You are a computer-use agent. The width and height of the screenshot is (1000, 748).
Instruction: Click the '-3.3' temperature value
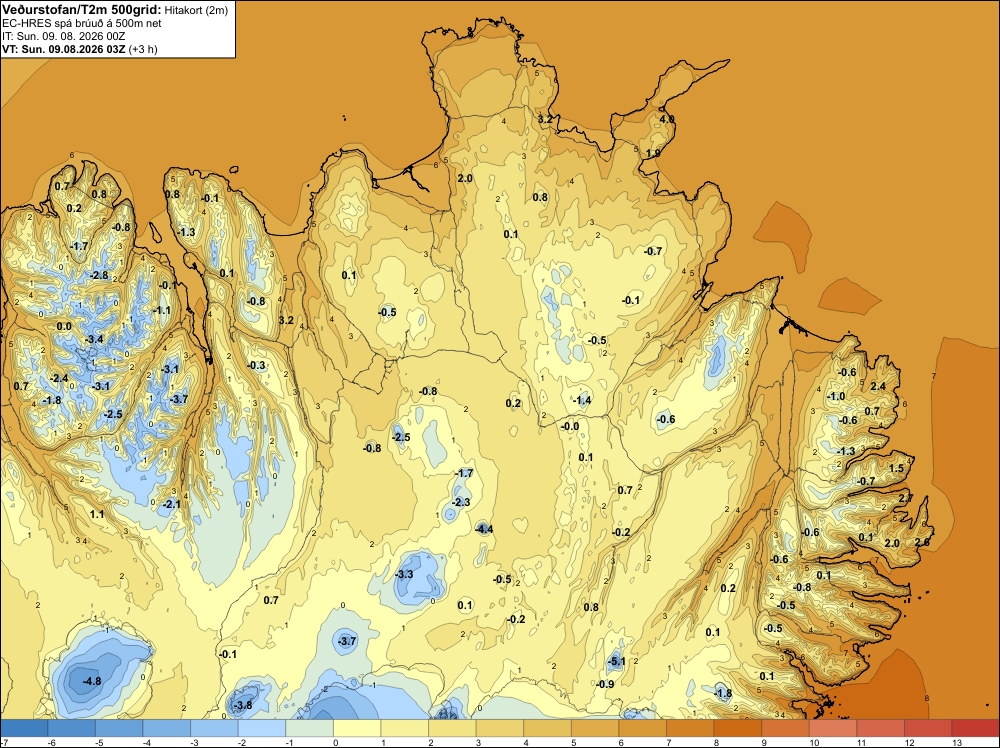[x=404, y=575]
